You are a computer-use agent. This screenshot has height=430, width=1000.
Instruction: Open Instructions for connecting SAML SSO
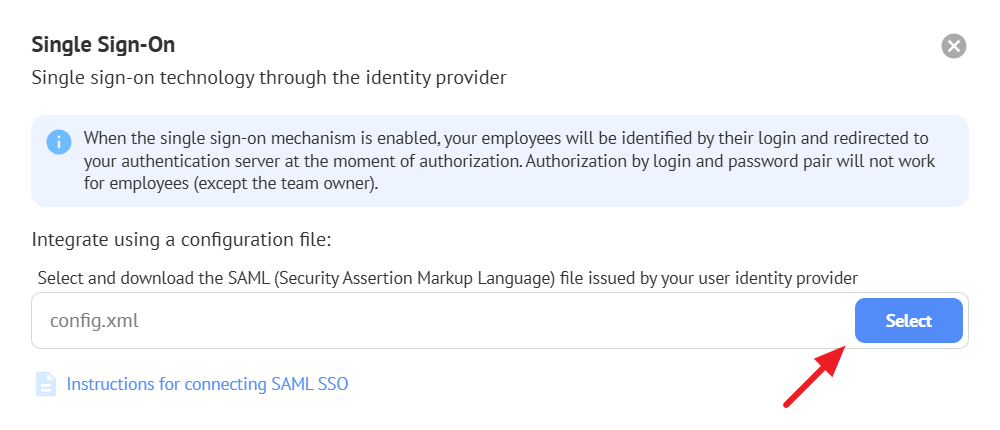[x=207, y=384]
